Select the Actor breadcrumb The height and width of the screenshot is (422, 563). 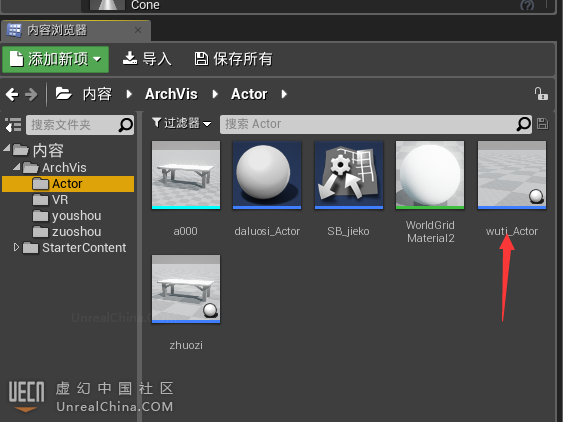coord(249,94)
